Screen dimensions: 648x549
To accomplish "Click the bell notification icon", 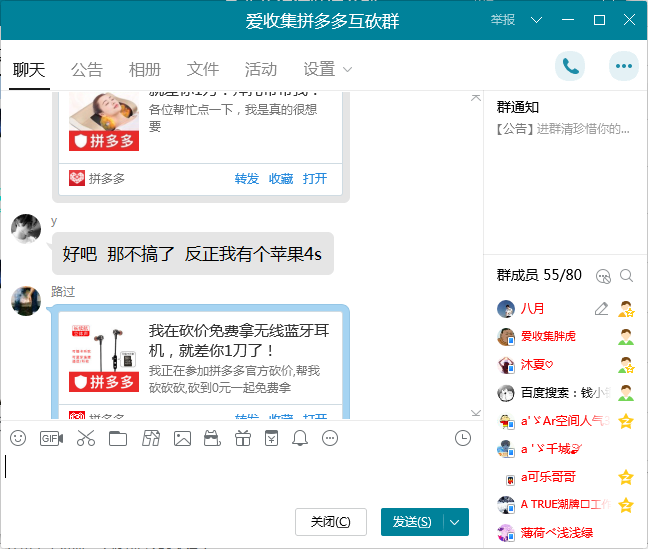I will coord(300,438).
